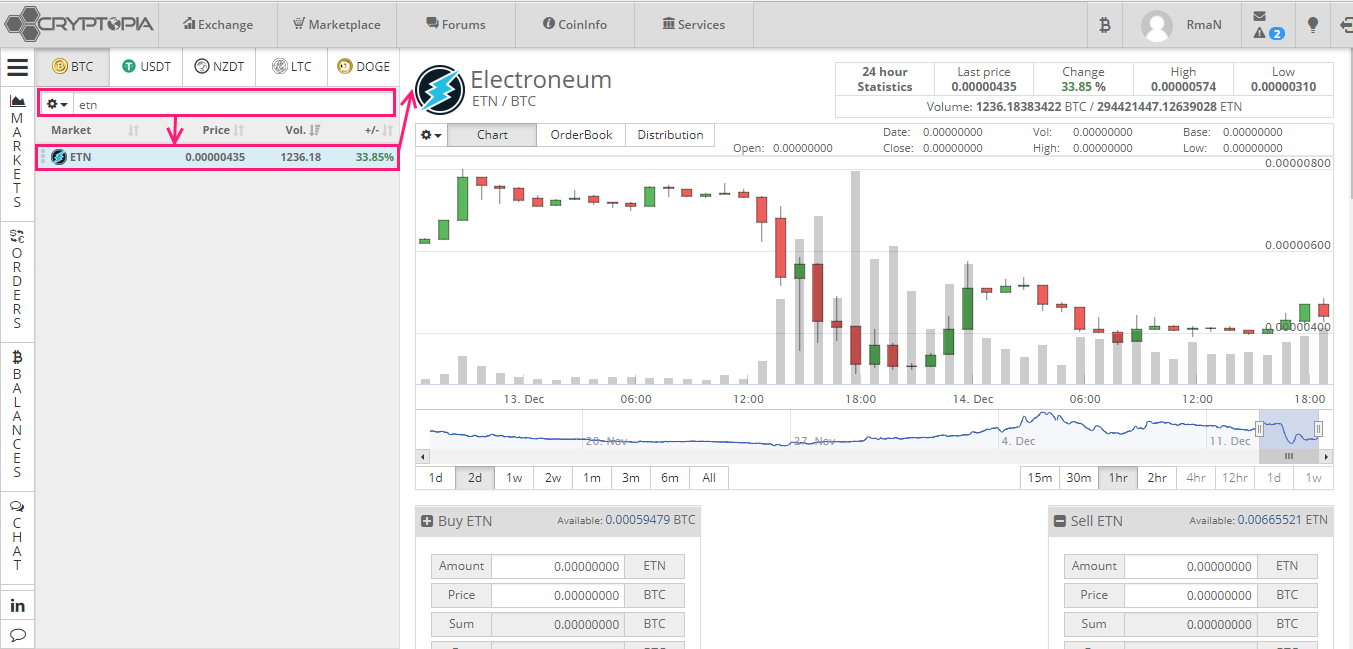
Task: Choose the 4hr candle interval
Action: [x=1196, y=478]
